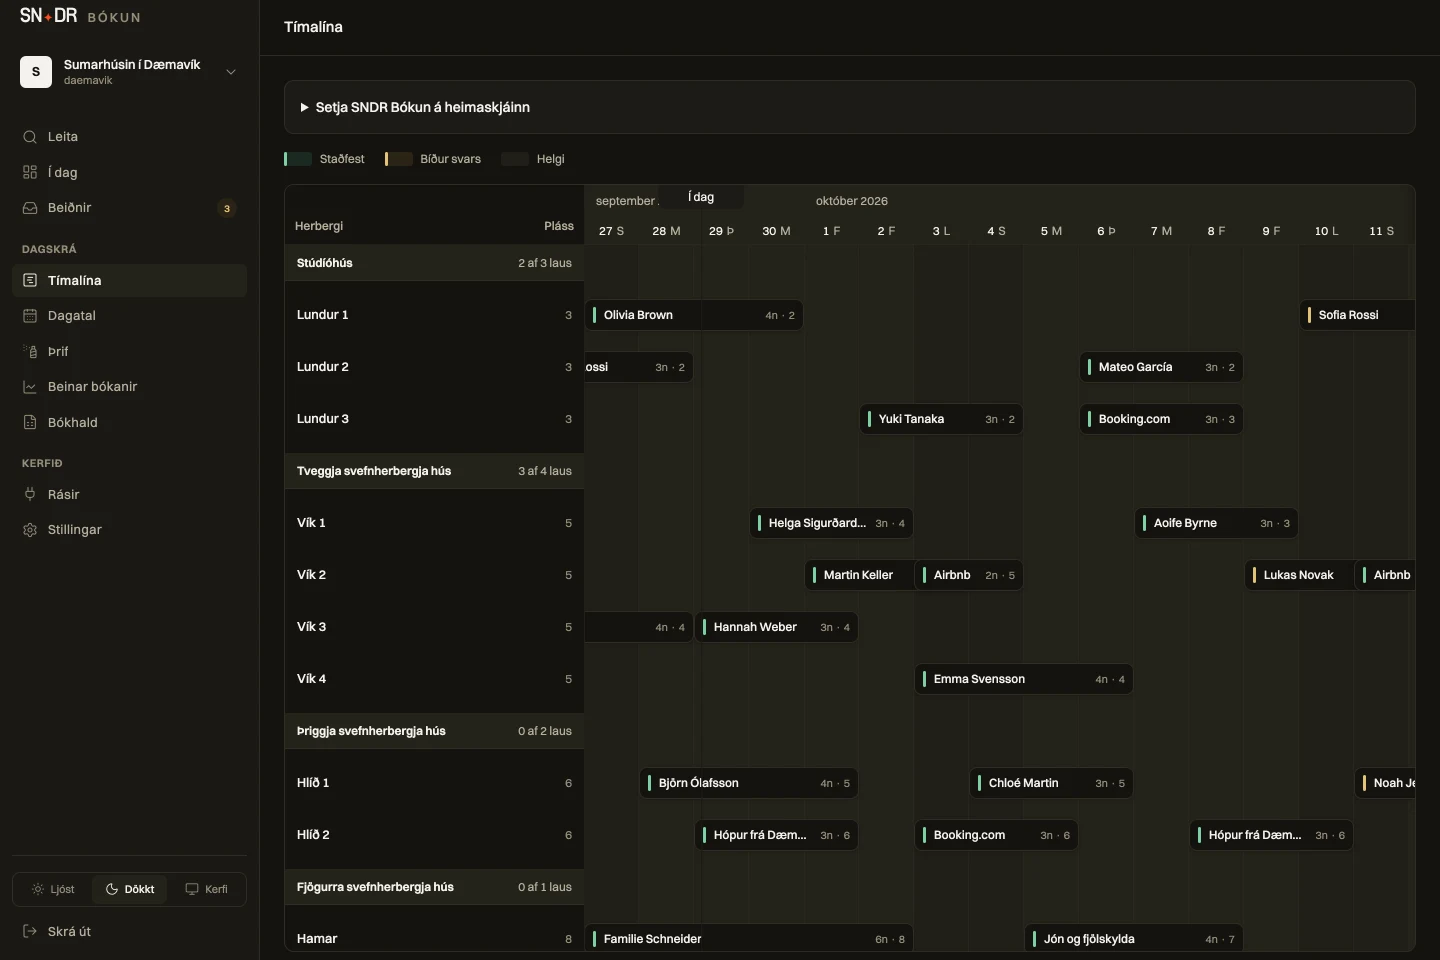Open Familie Schneider booking in Hamar
The width and height of the screenshot is (1440, 960).
click(749, 939)
